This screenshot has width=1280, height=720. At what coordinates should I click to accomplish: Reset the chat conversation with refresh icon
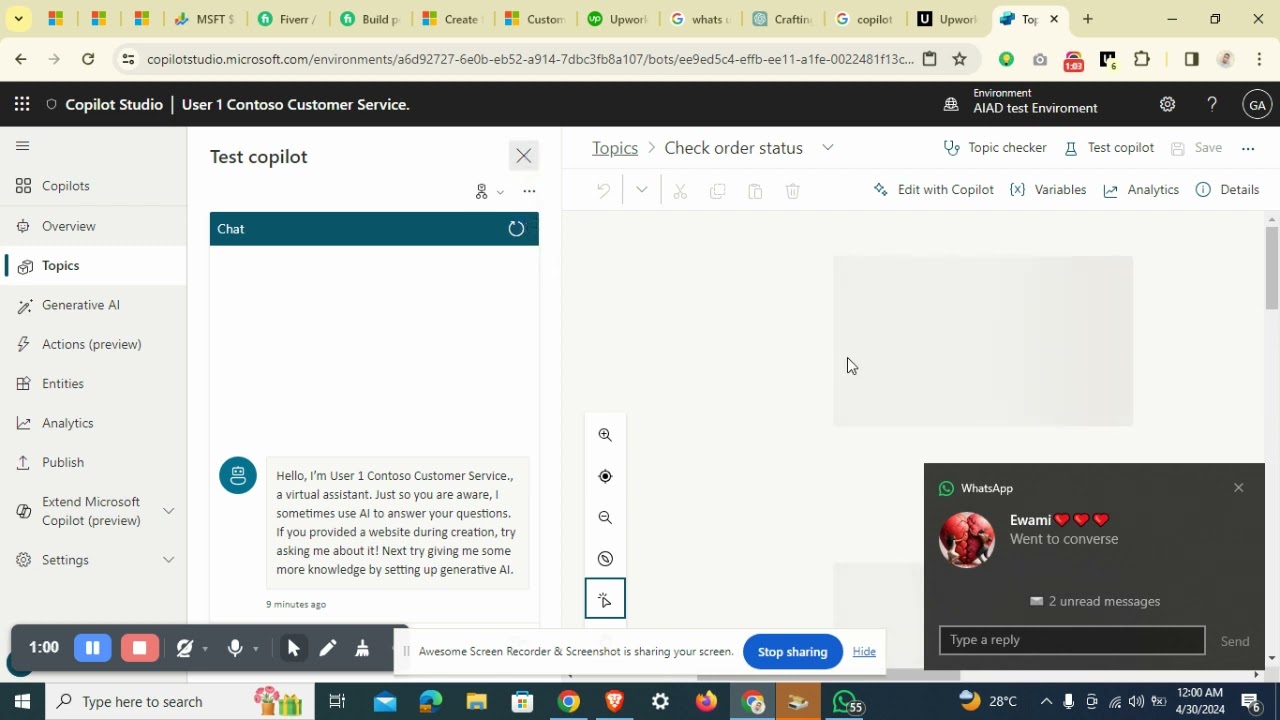click(x=516, y=229)
